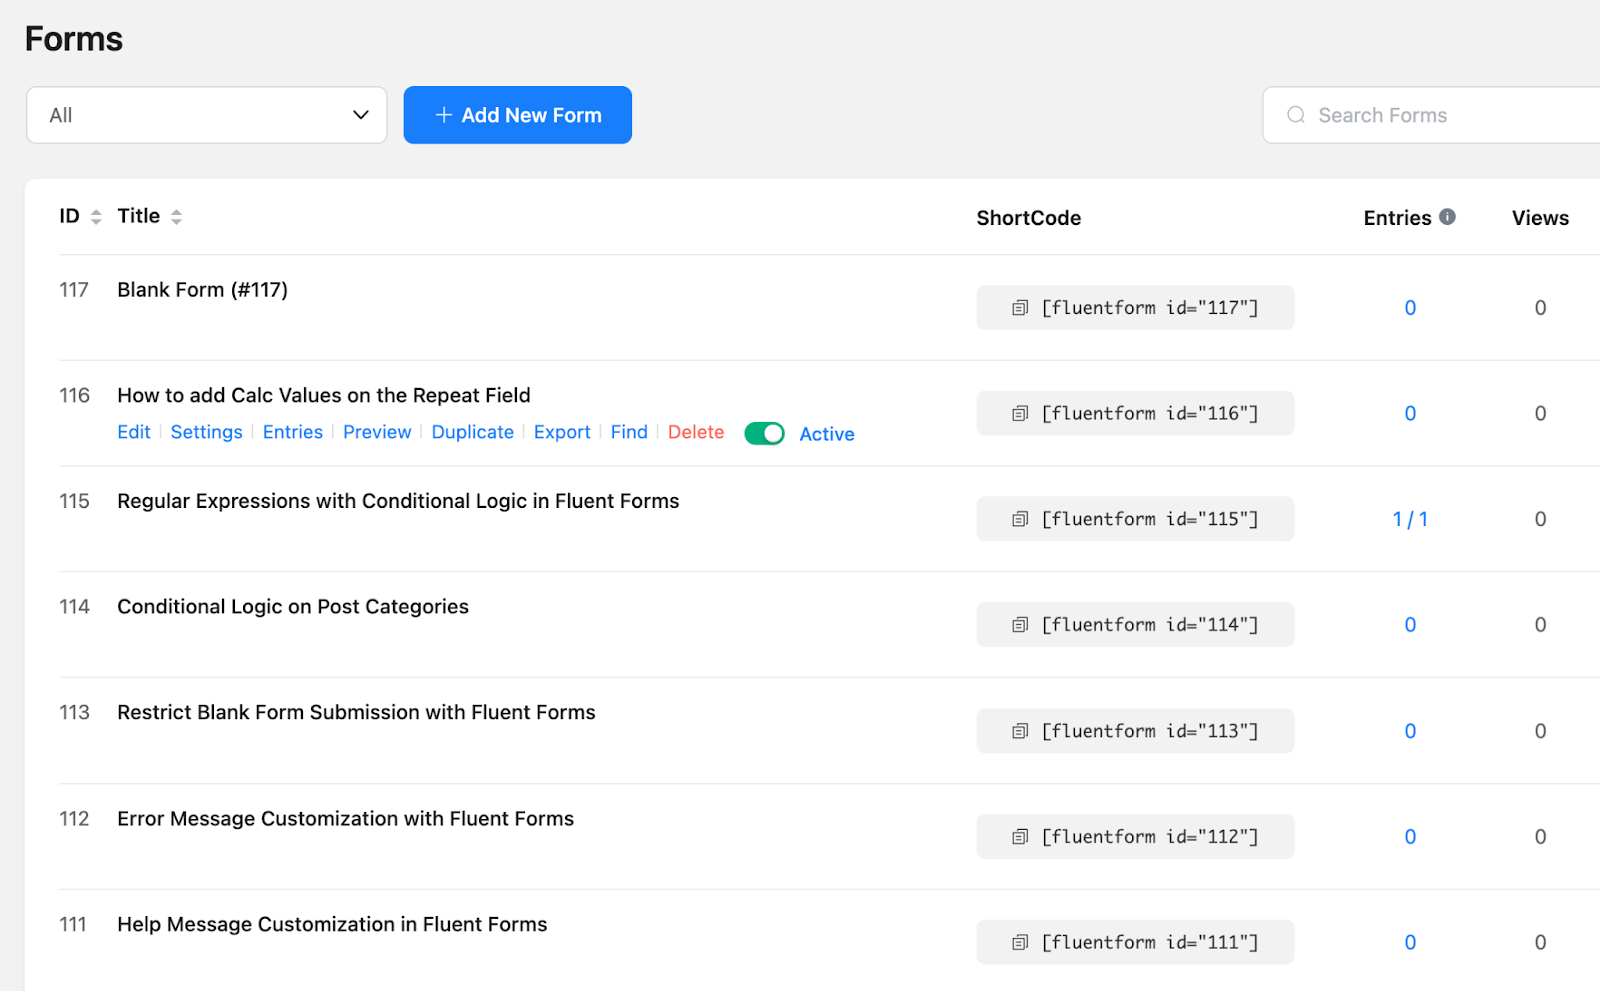This screenshot has width=1600, height=991.
Task: Disable the Active toggle for form 116
Action: tap(764, 433)
